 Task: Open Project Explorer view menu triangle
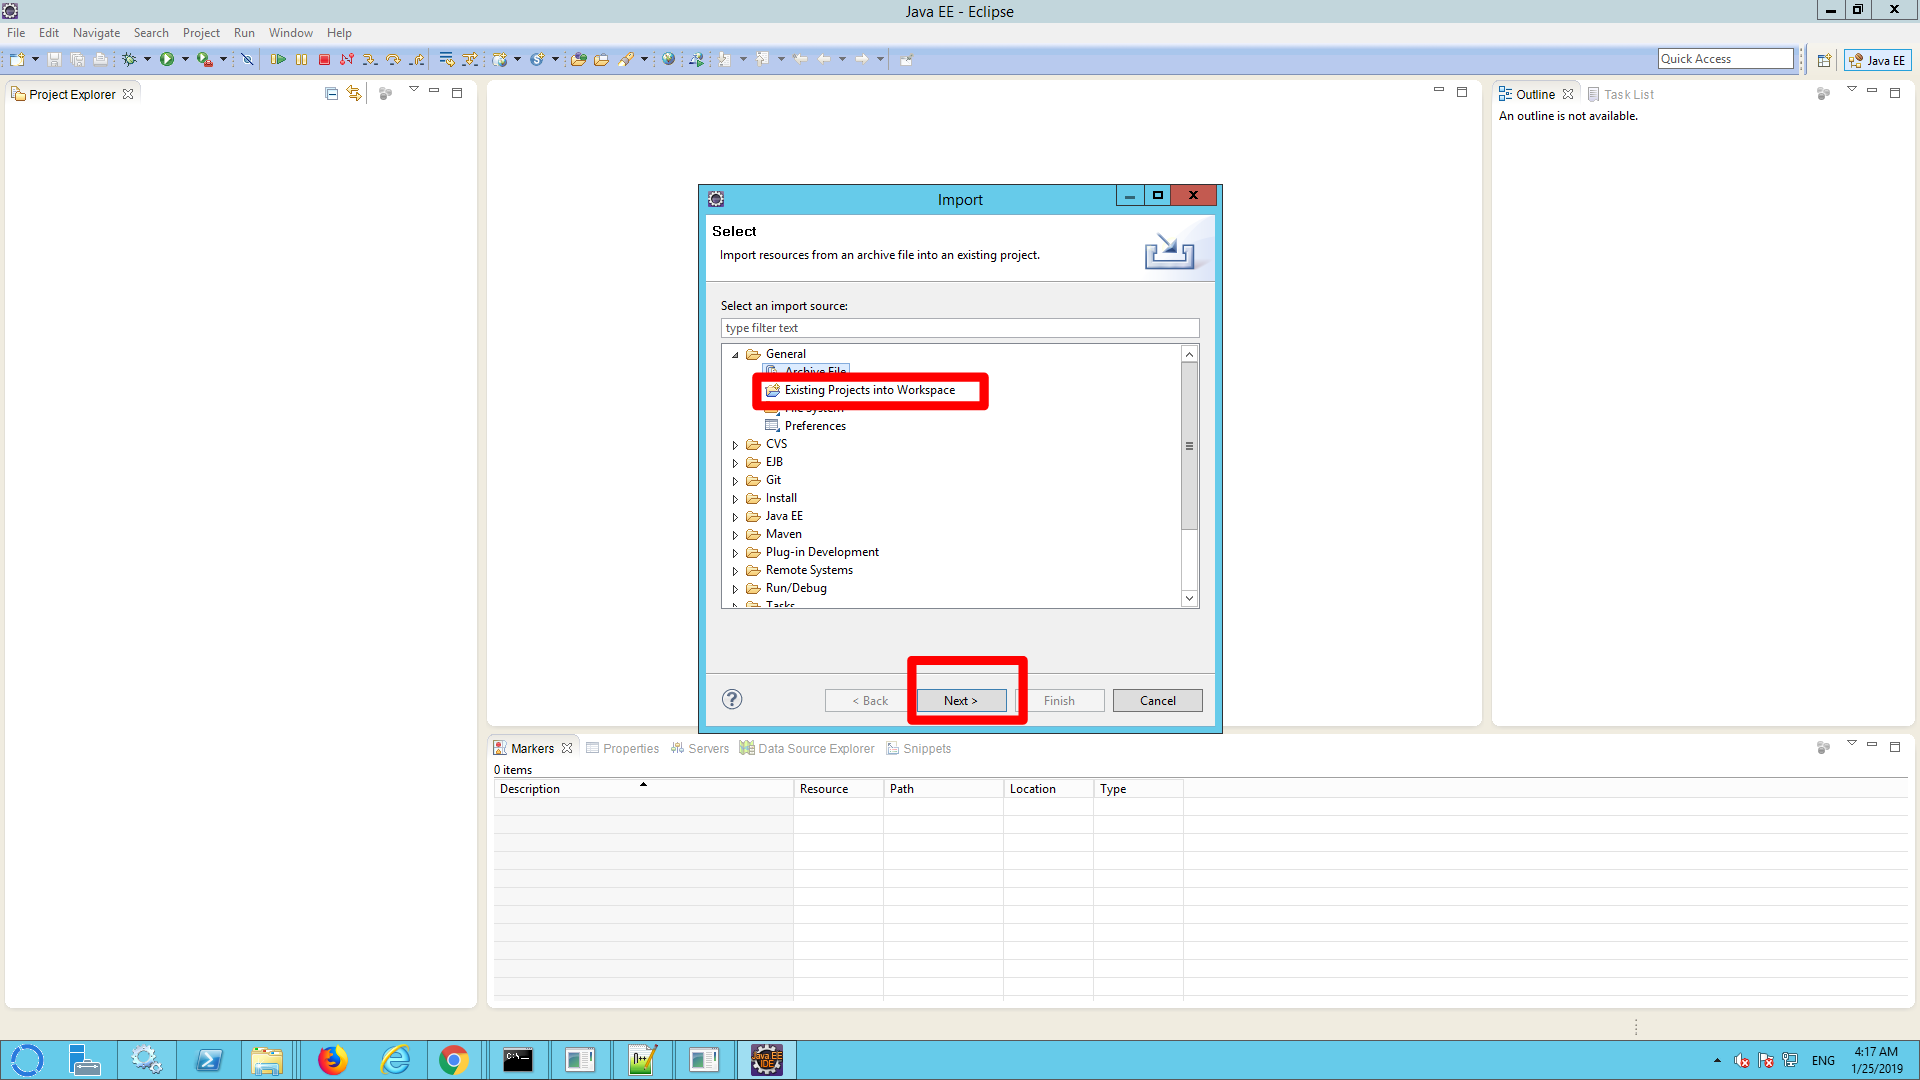(x=413, y=90)
